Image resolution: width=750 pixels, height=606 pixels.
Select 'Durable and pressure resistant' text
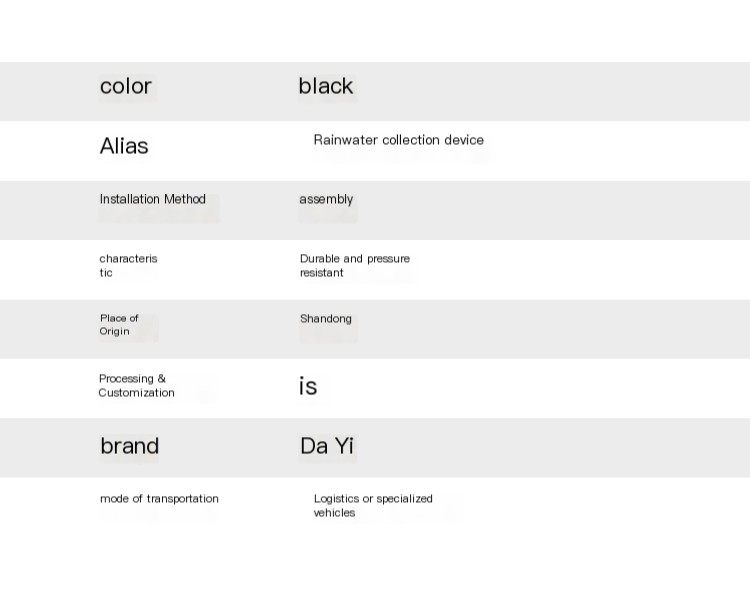tap(355, 265)
